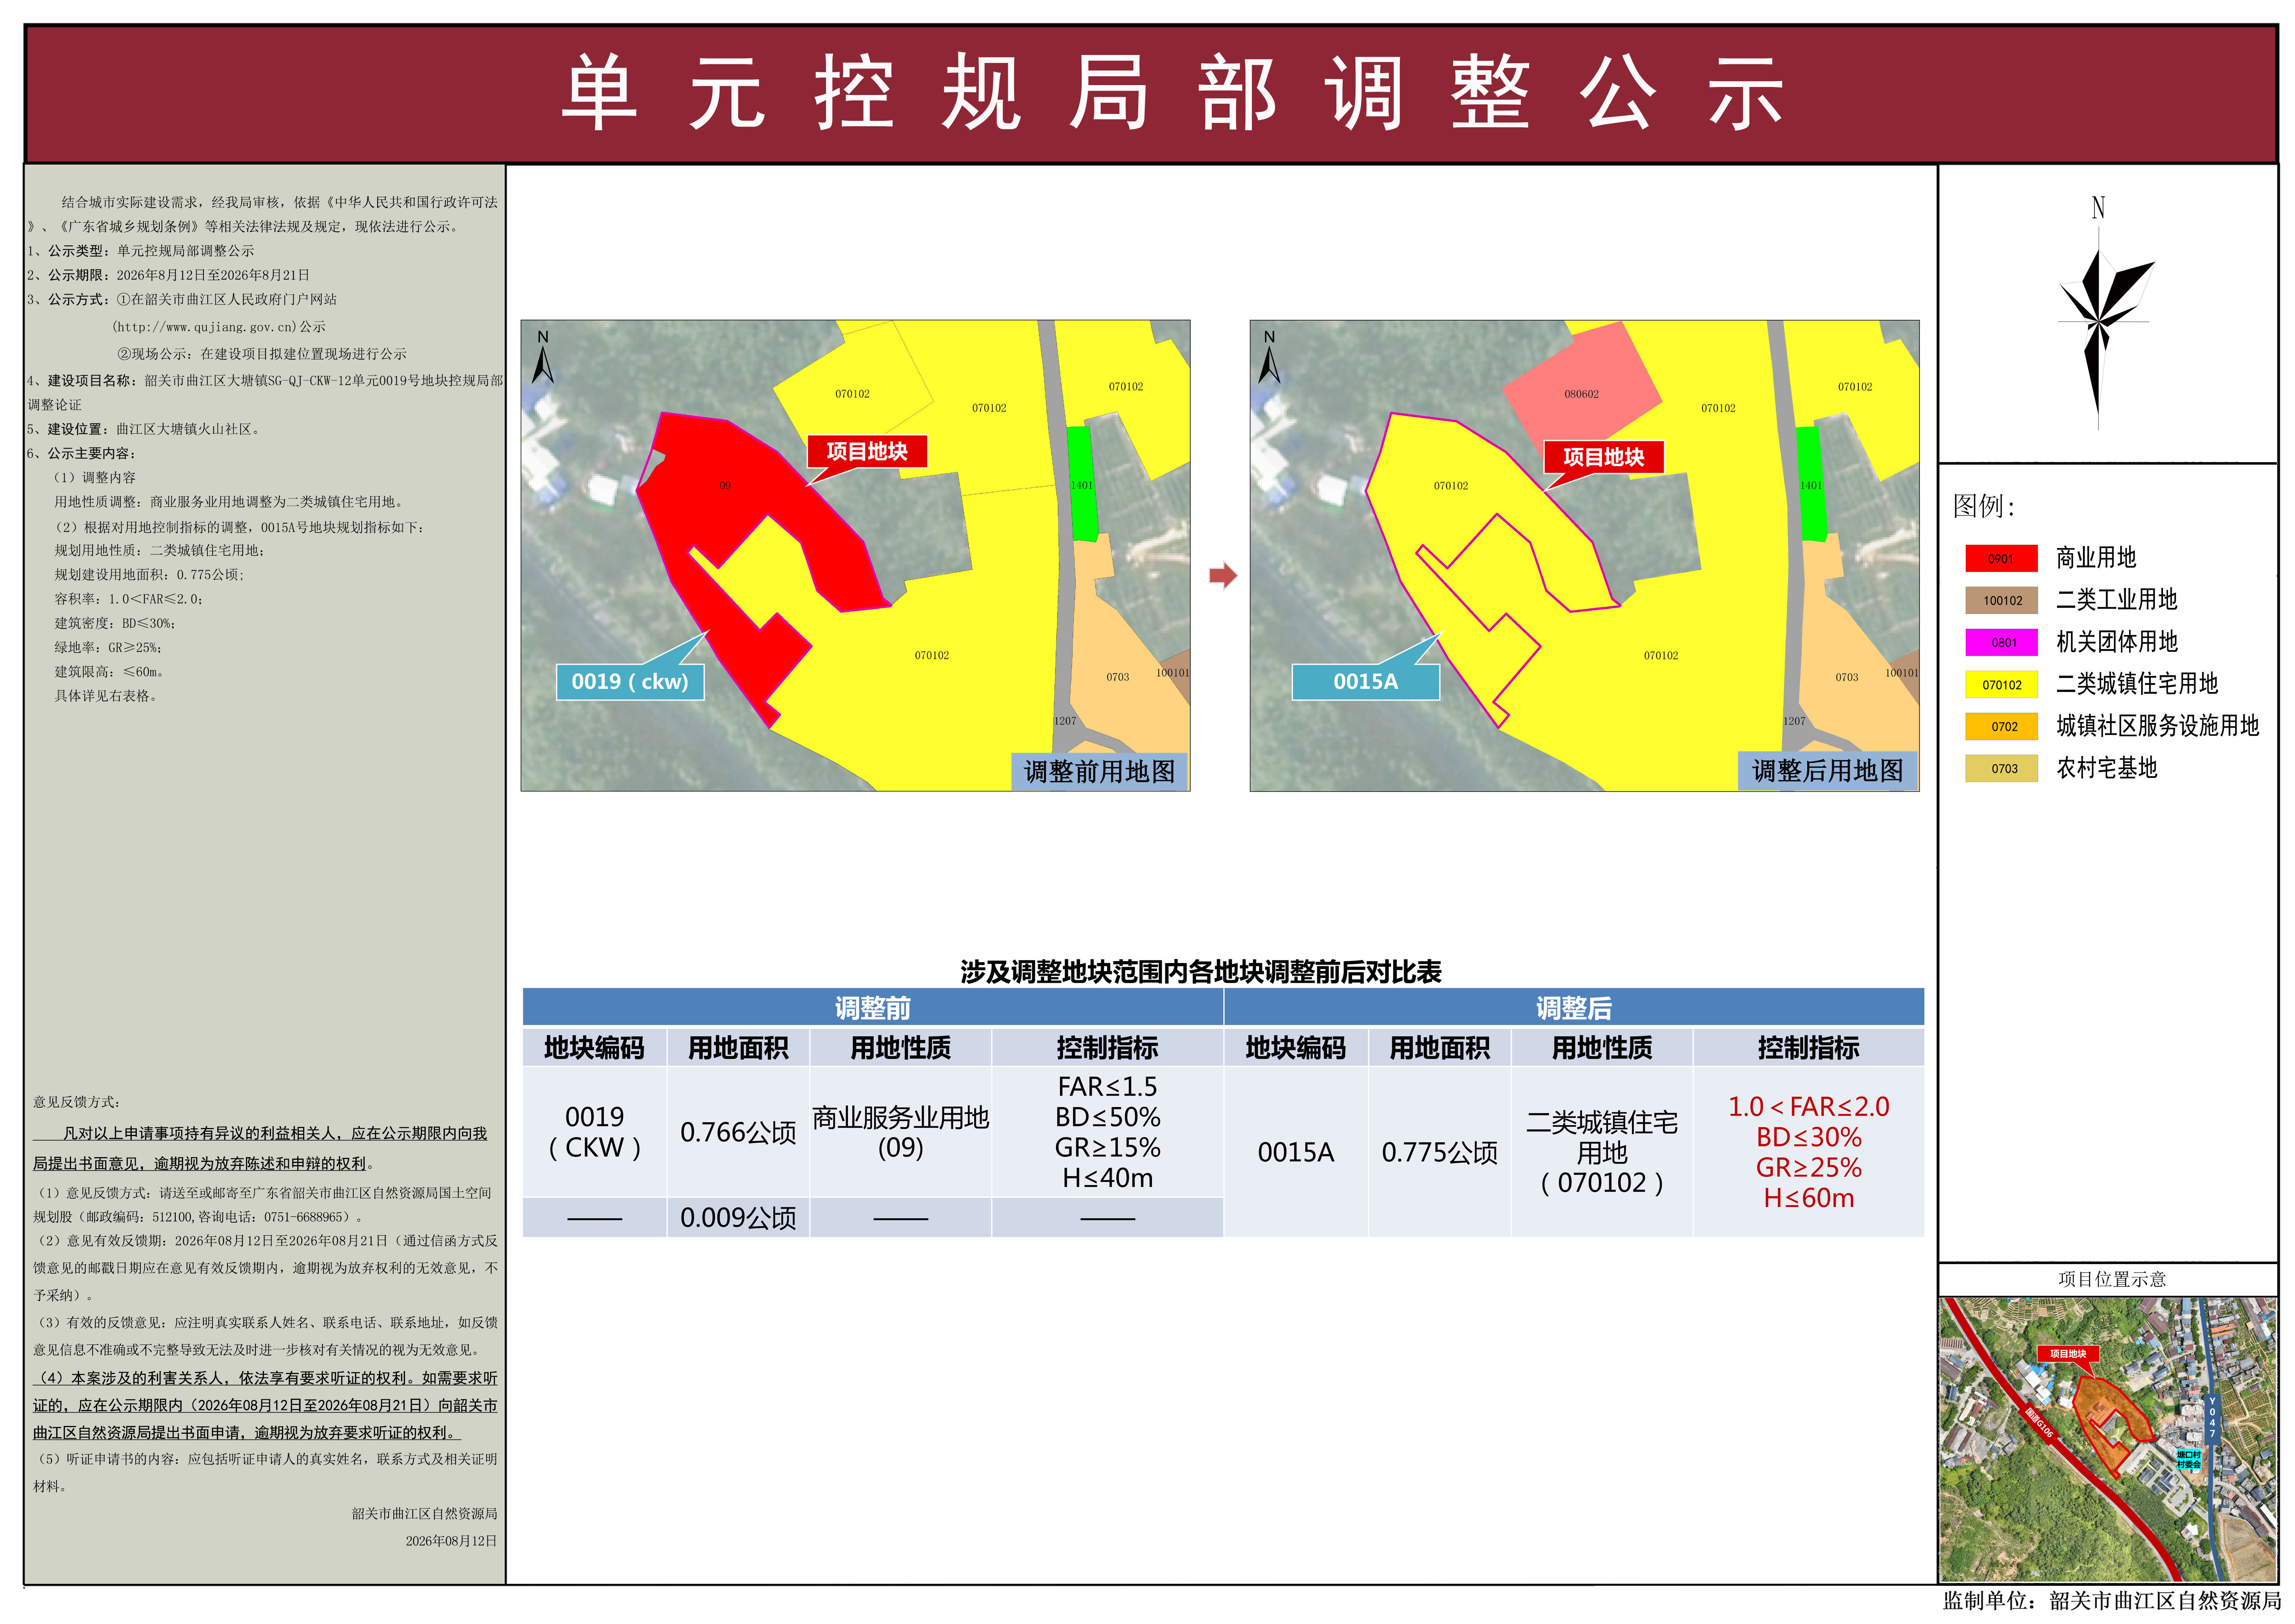Open the 调整前用地图 land-use map
The image size is (2295, 1624).
855,556
